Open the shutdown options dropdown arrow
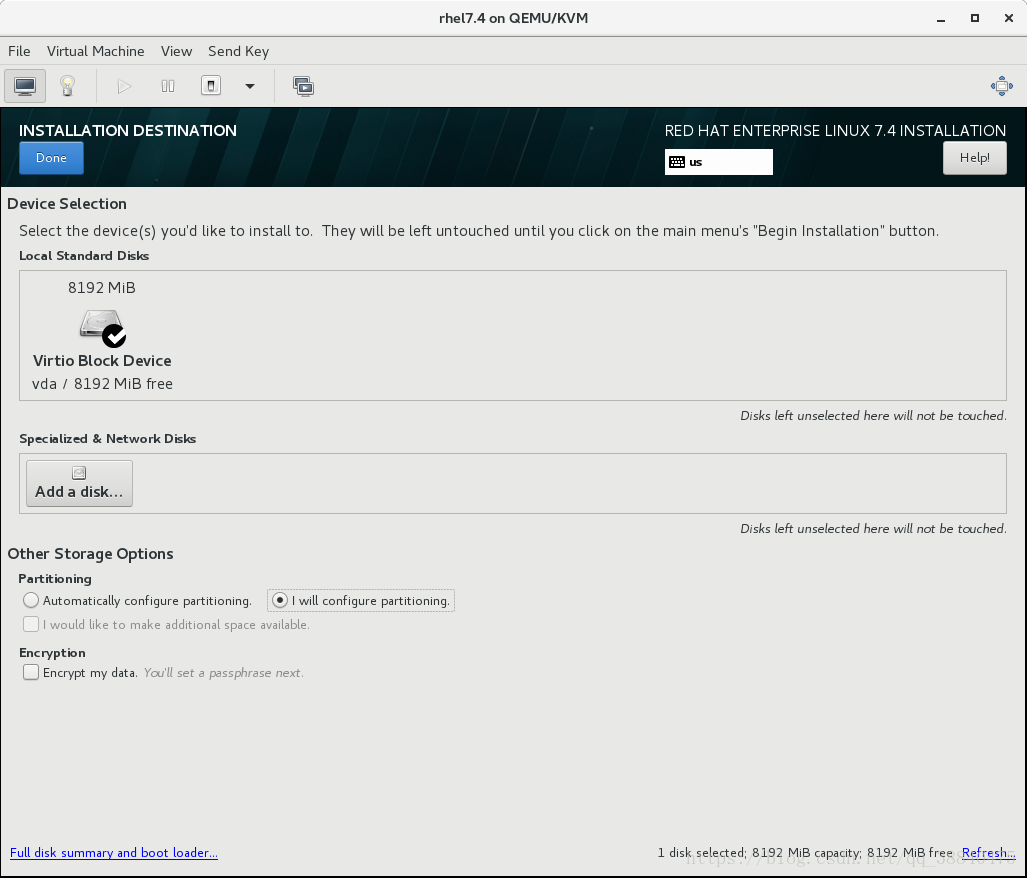 [250, 86]
